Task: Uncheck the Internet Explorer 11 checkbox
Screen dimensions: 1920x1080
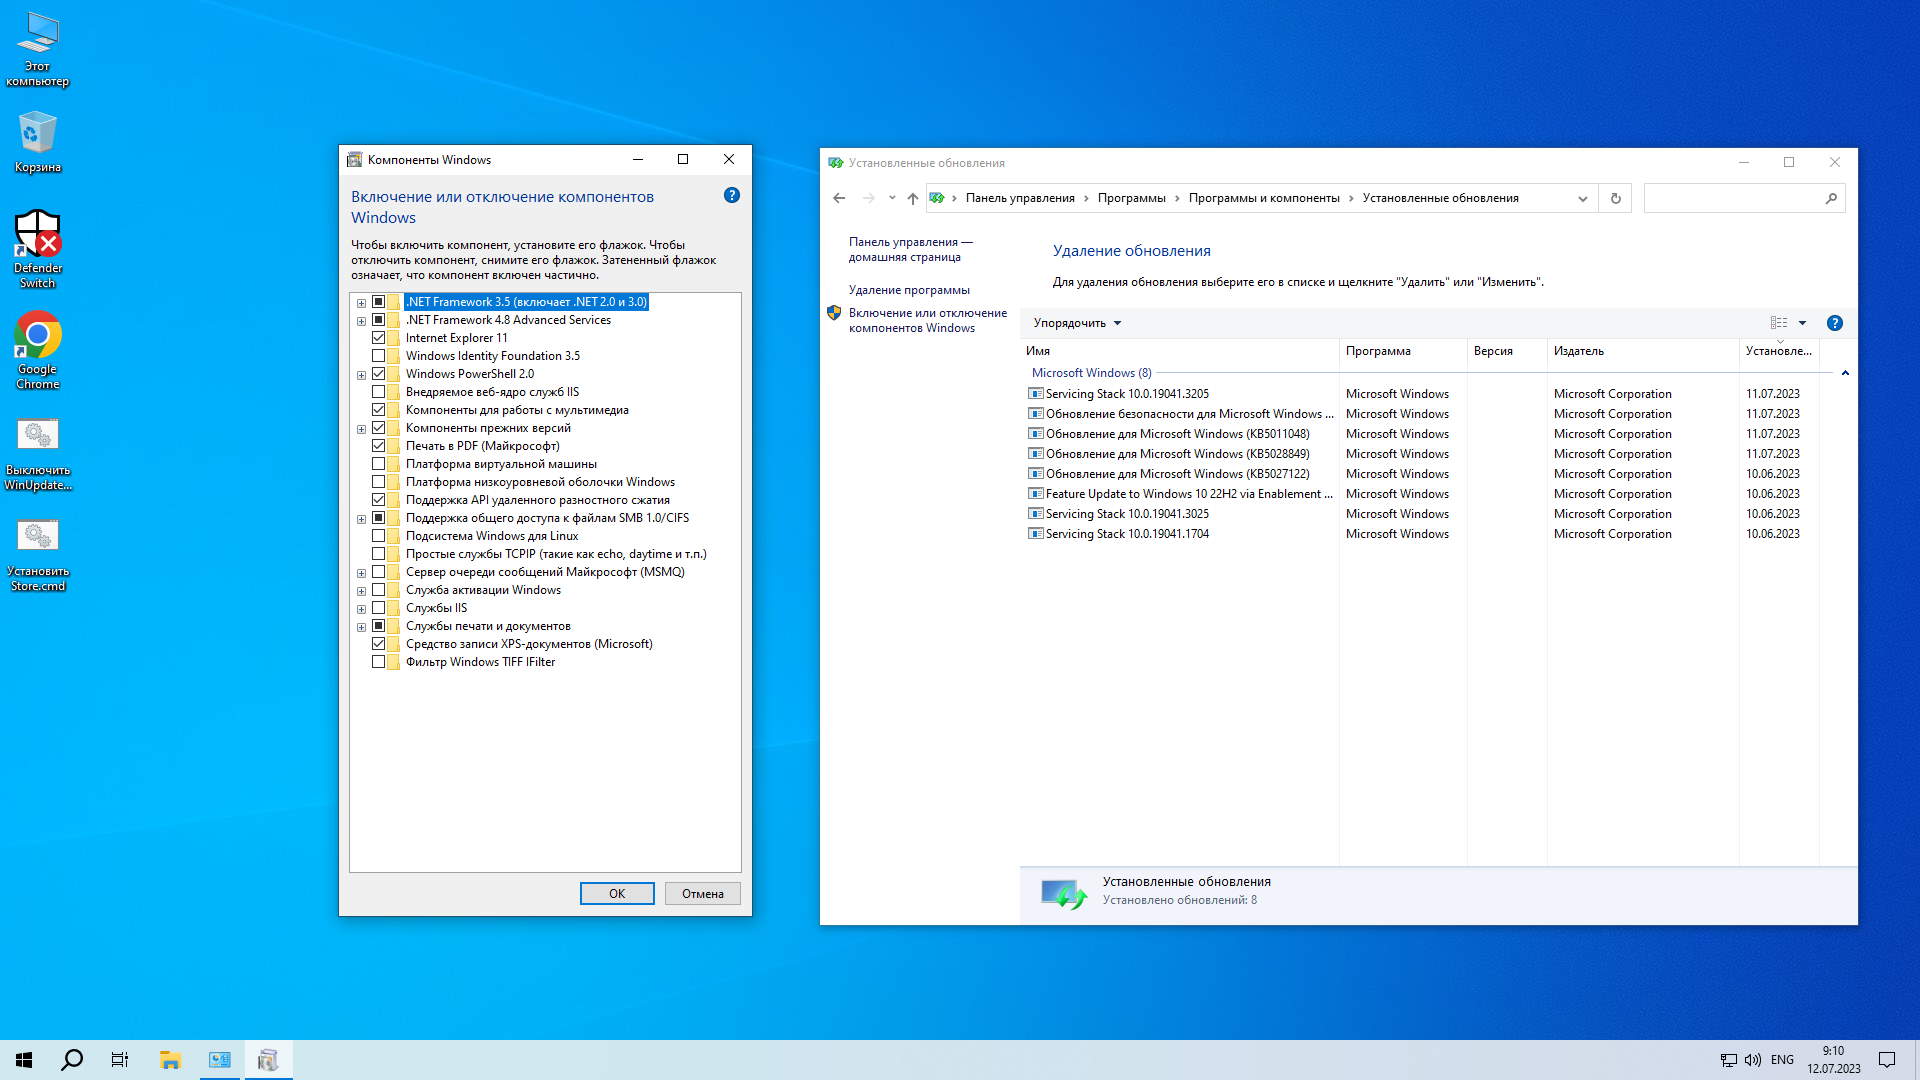Action: (x=379, y=338)
